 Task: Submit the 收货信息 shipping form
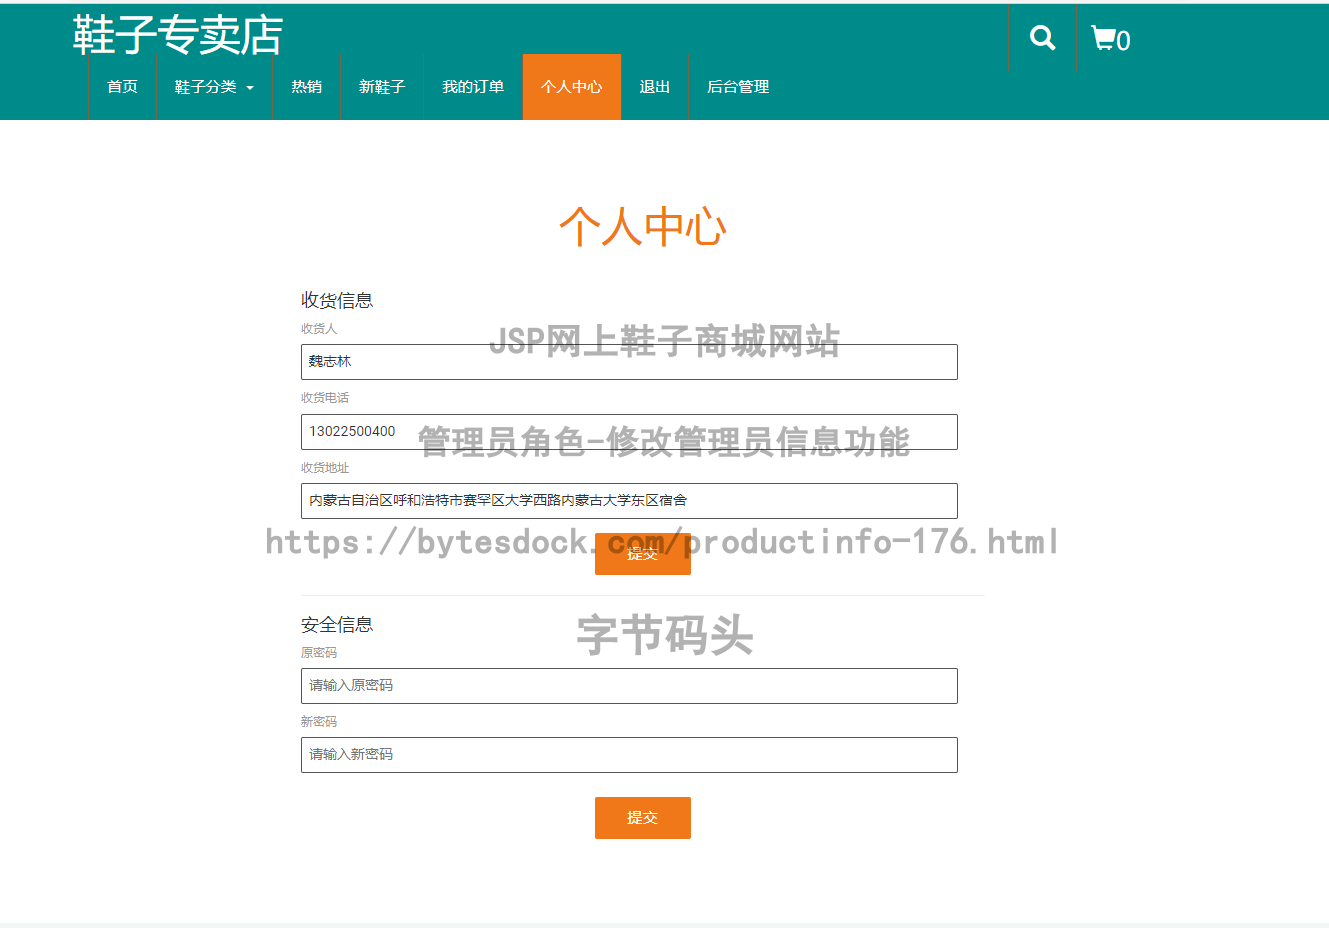click(x=643, y=554)
